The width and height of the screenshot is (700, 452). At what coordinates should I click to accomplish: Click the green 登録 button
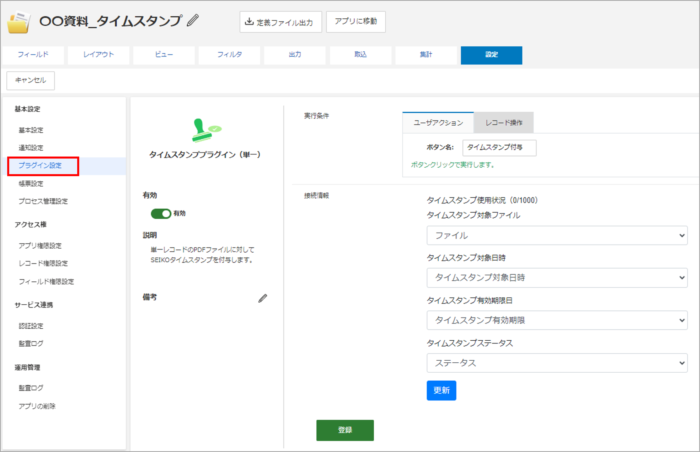click(x=345, y=430)
